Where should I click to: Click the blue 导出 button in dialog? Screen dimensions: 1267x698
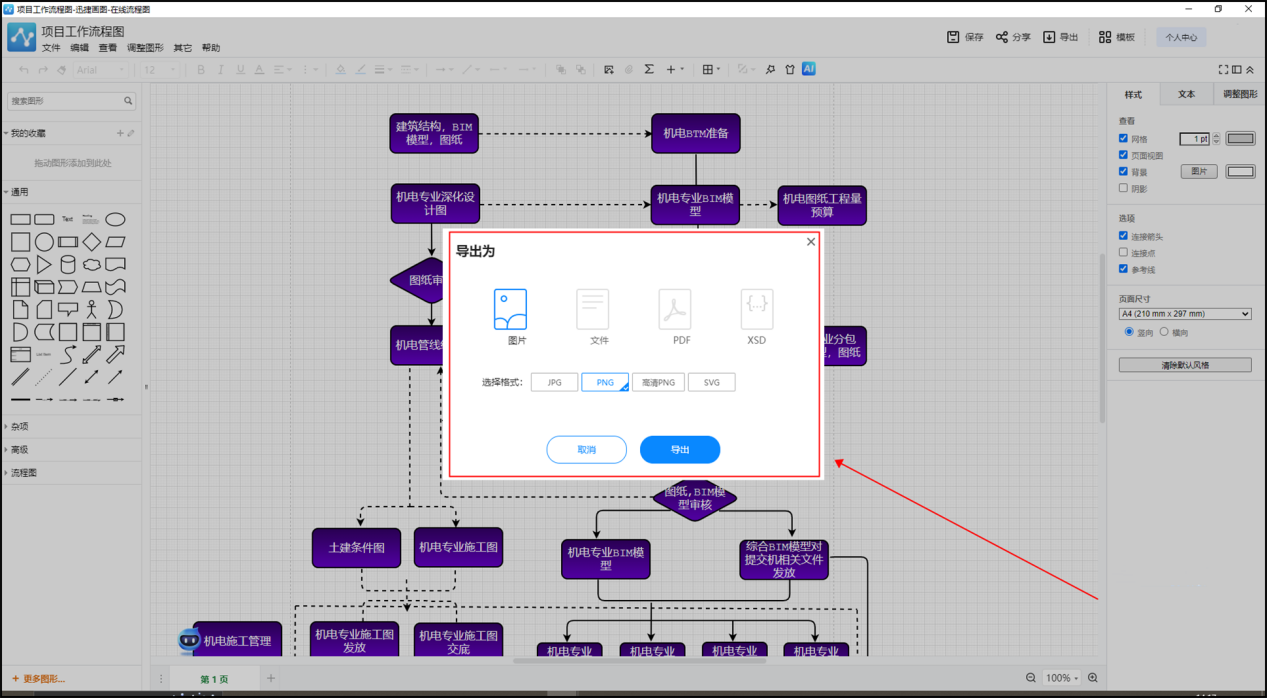[680, 450]
